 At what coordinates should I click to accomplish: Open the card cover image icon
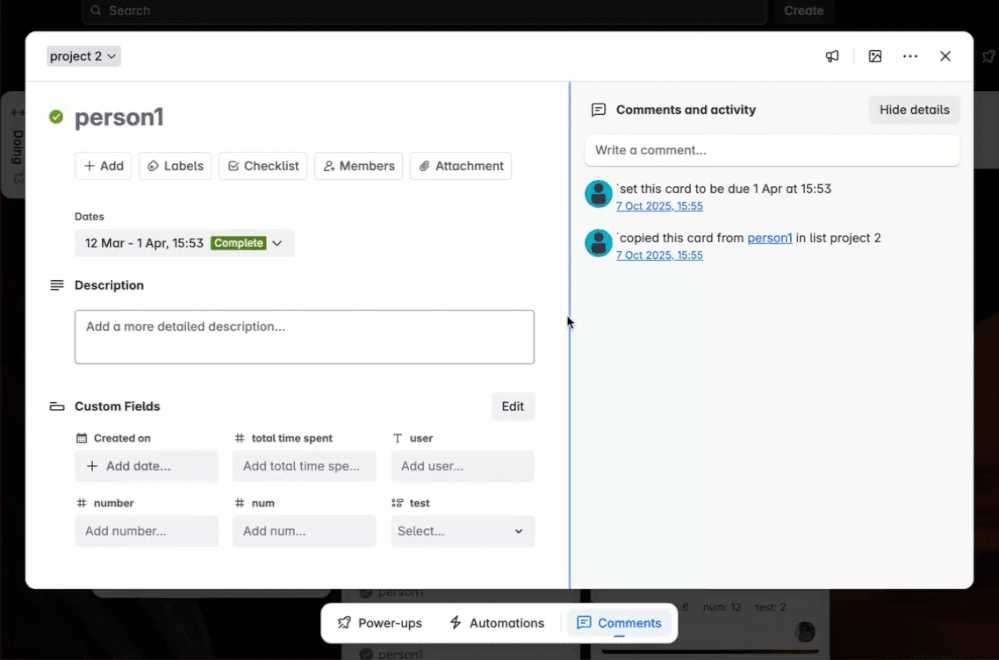[x=875, y=56]
